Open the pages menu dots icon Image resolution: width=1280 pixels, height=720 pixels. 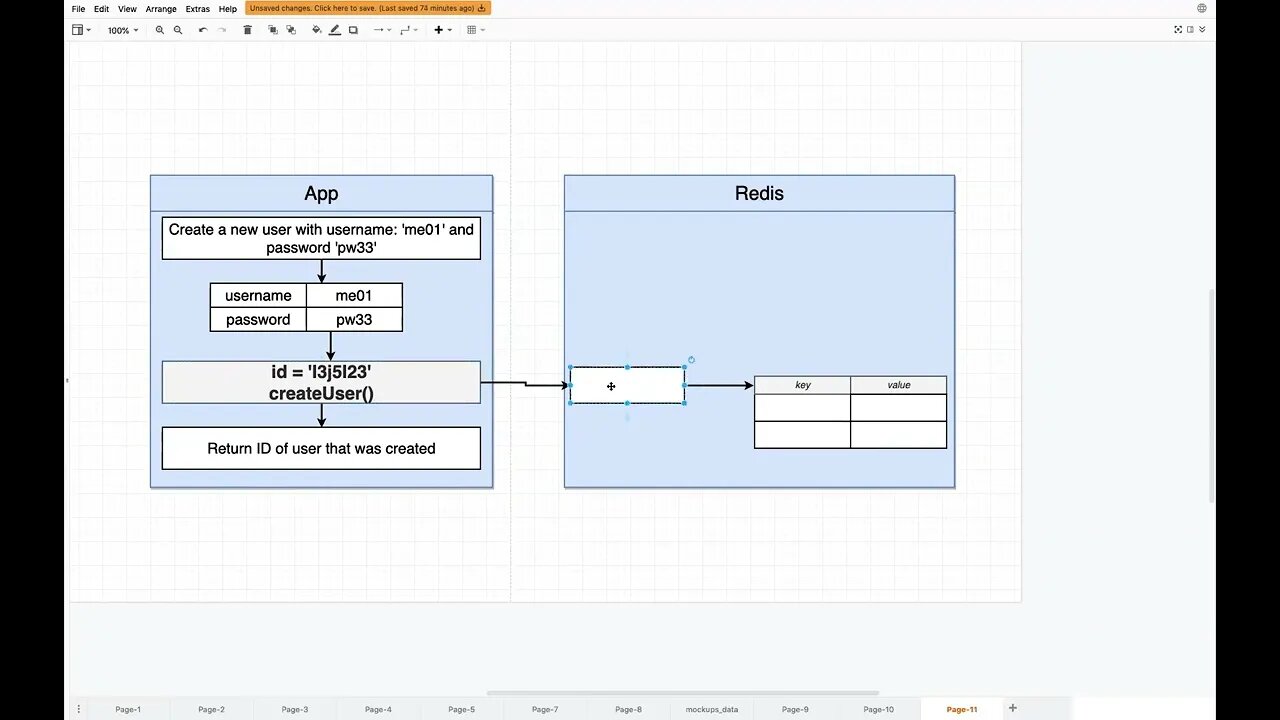point(78,709)
